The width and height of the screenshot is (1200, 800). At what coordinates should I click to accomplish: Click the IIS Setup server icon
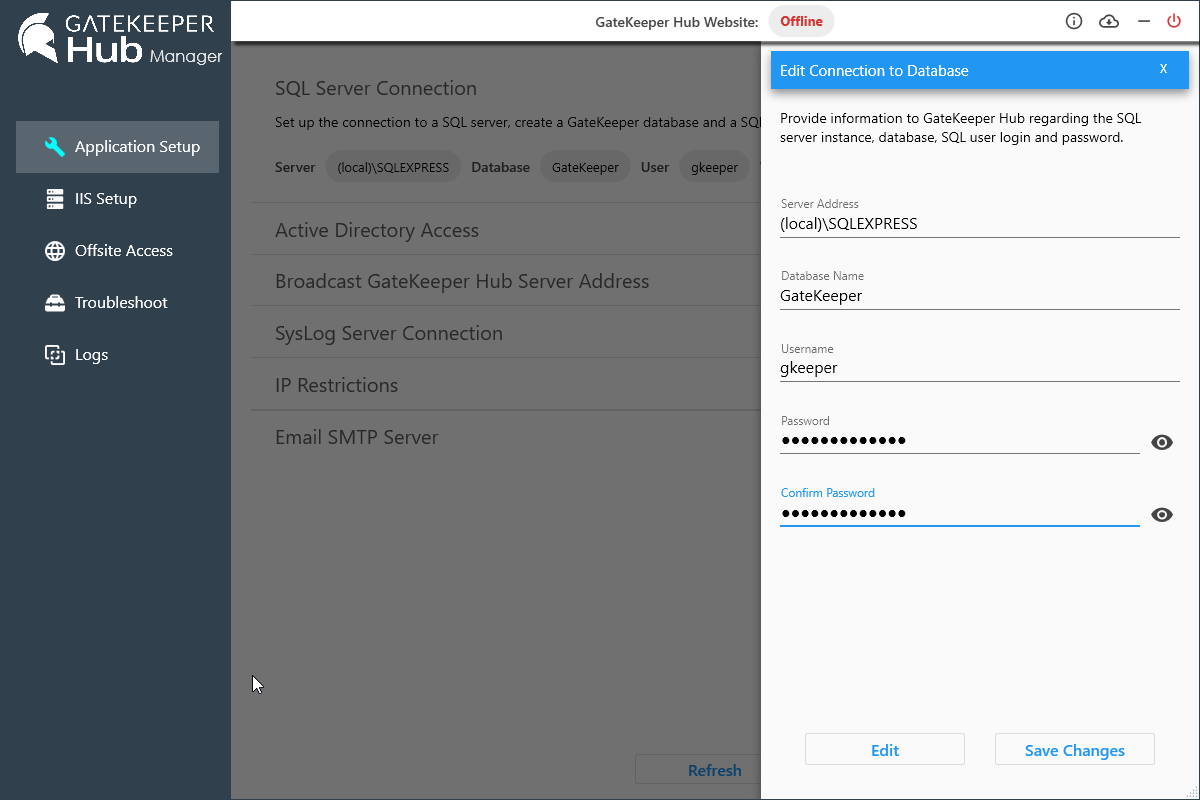pyautogui.click(x=52, y=198)
